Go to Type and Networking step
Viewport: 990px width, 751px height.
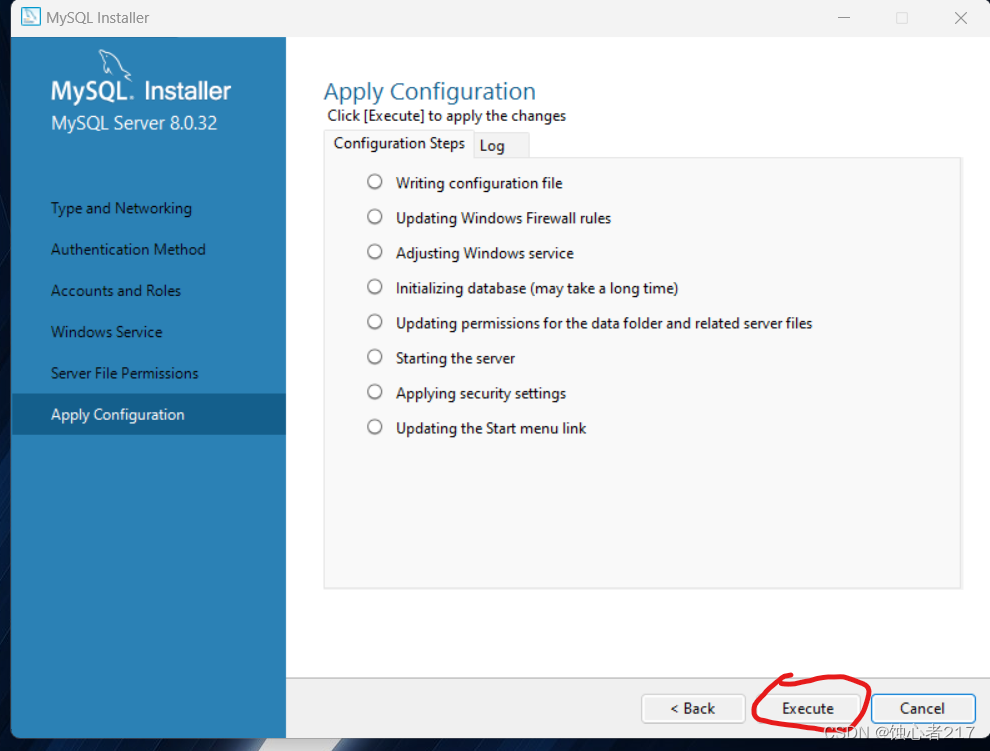pyautogui.click(x=121, y=208)
